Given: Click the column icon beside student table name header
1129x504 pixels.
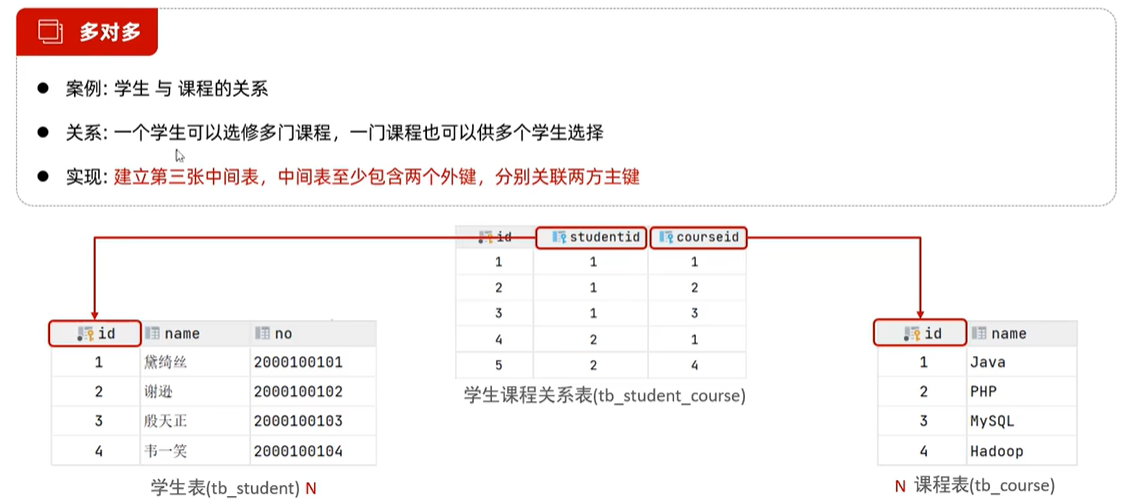Looking at the screenshot, I should [x=152, y=333].
